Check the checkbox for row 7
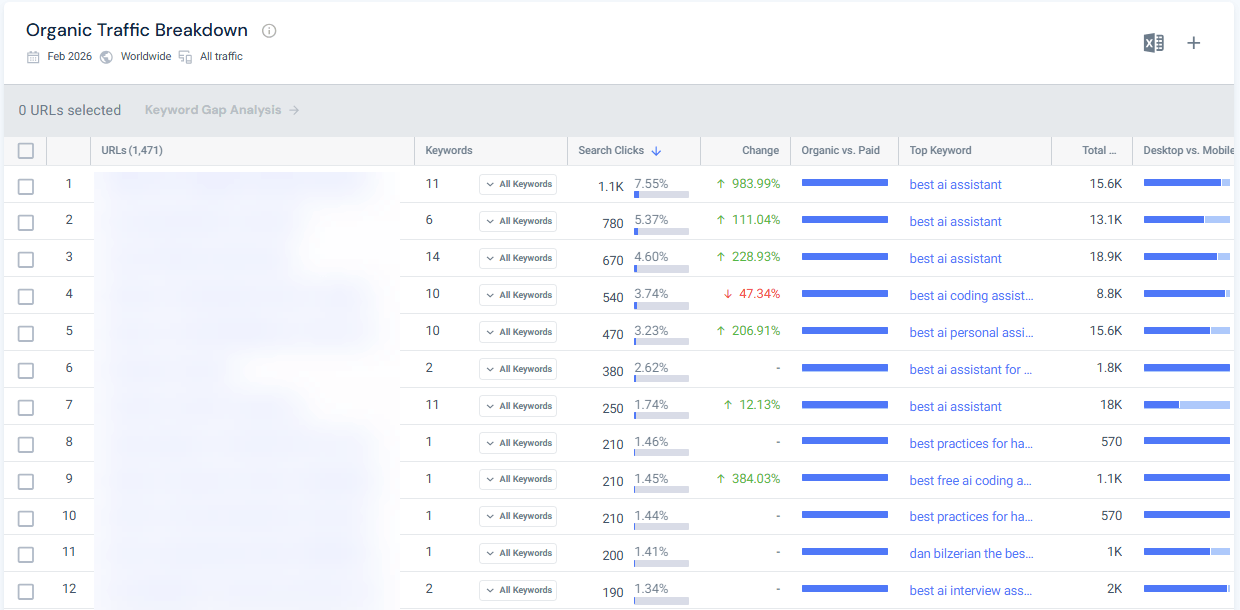The height and width of the screenshot is (610, 1240). click(x=26, y=408)
